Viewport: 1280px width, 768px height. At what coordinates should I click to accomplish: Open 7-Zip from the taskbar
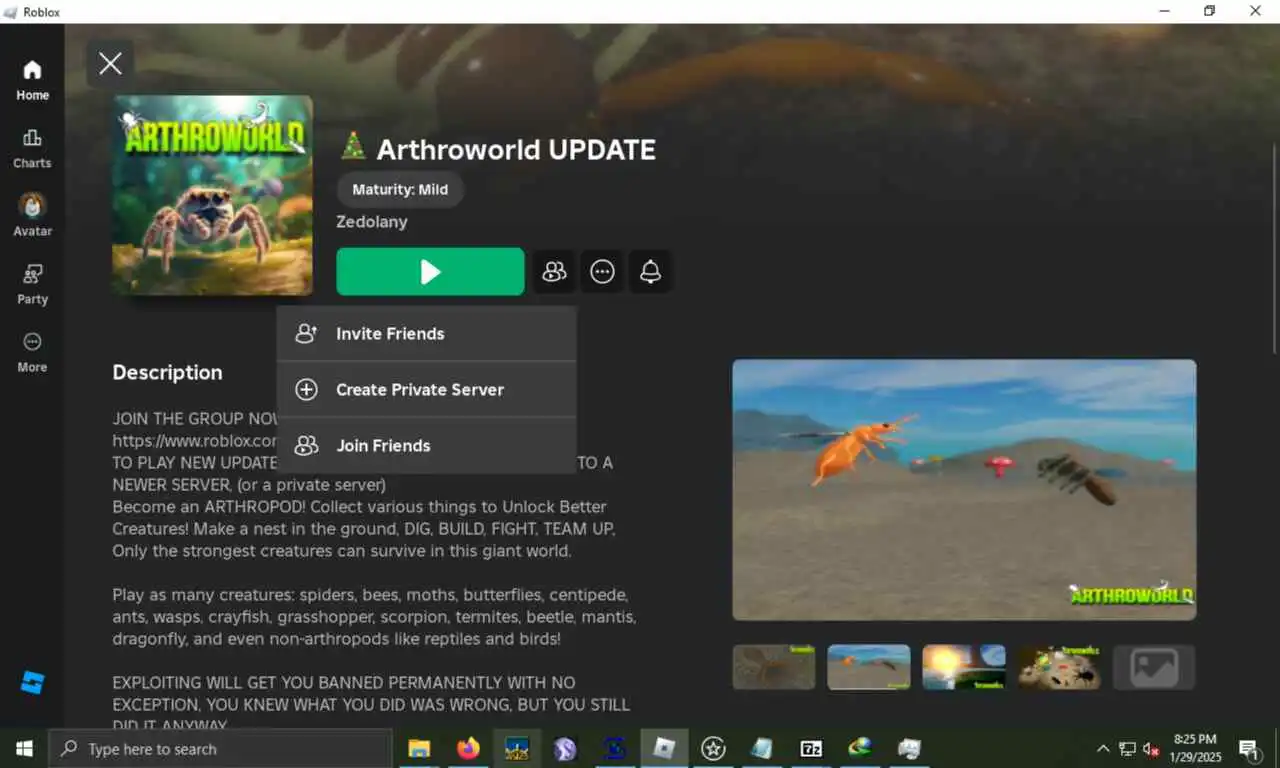tap(811, 748)
